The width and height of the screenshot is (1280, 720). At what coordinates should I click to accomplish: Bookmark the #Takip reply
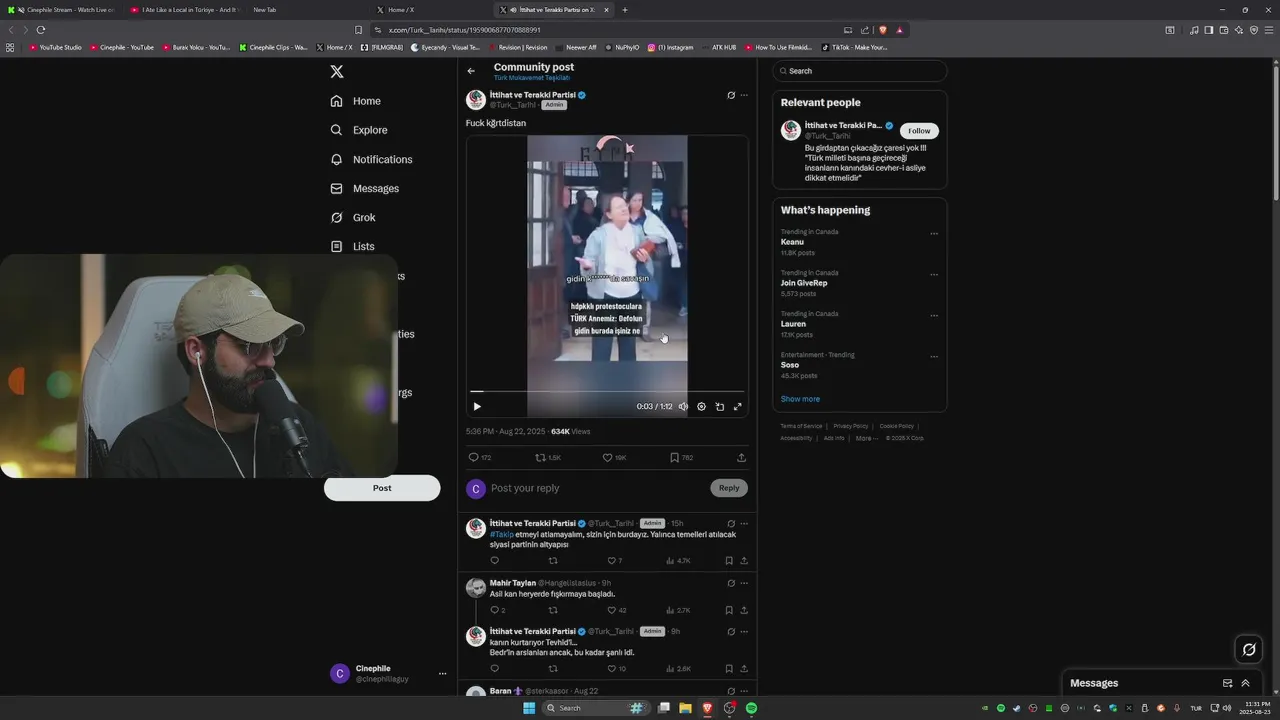[729, 561]
